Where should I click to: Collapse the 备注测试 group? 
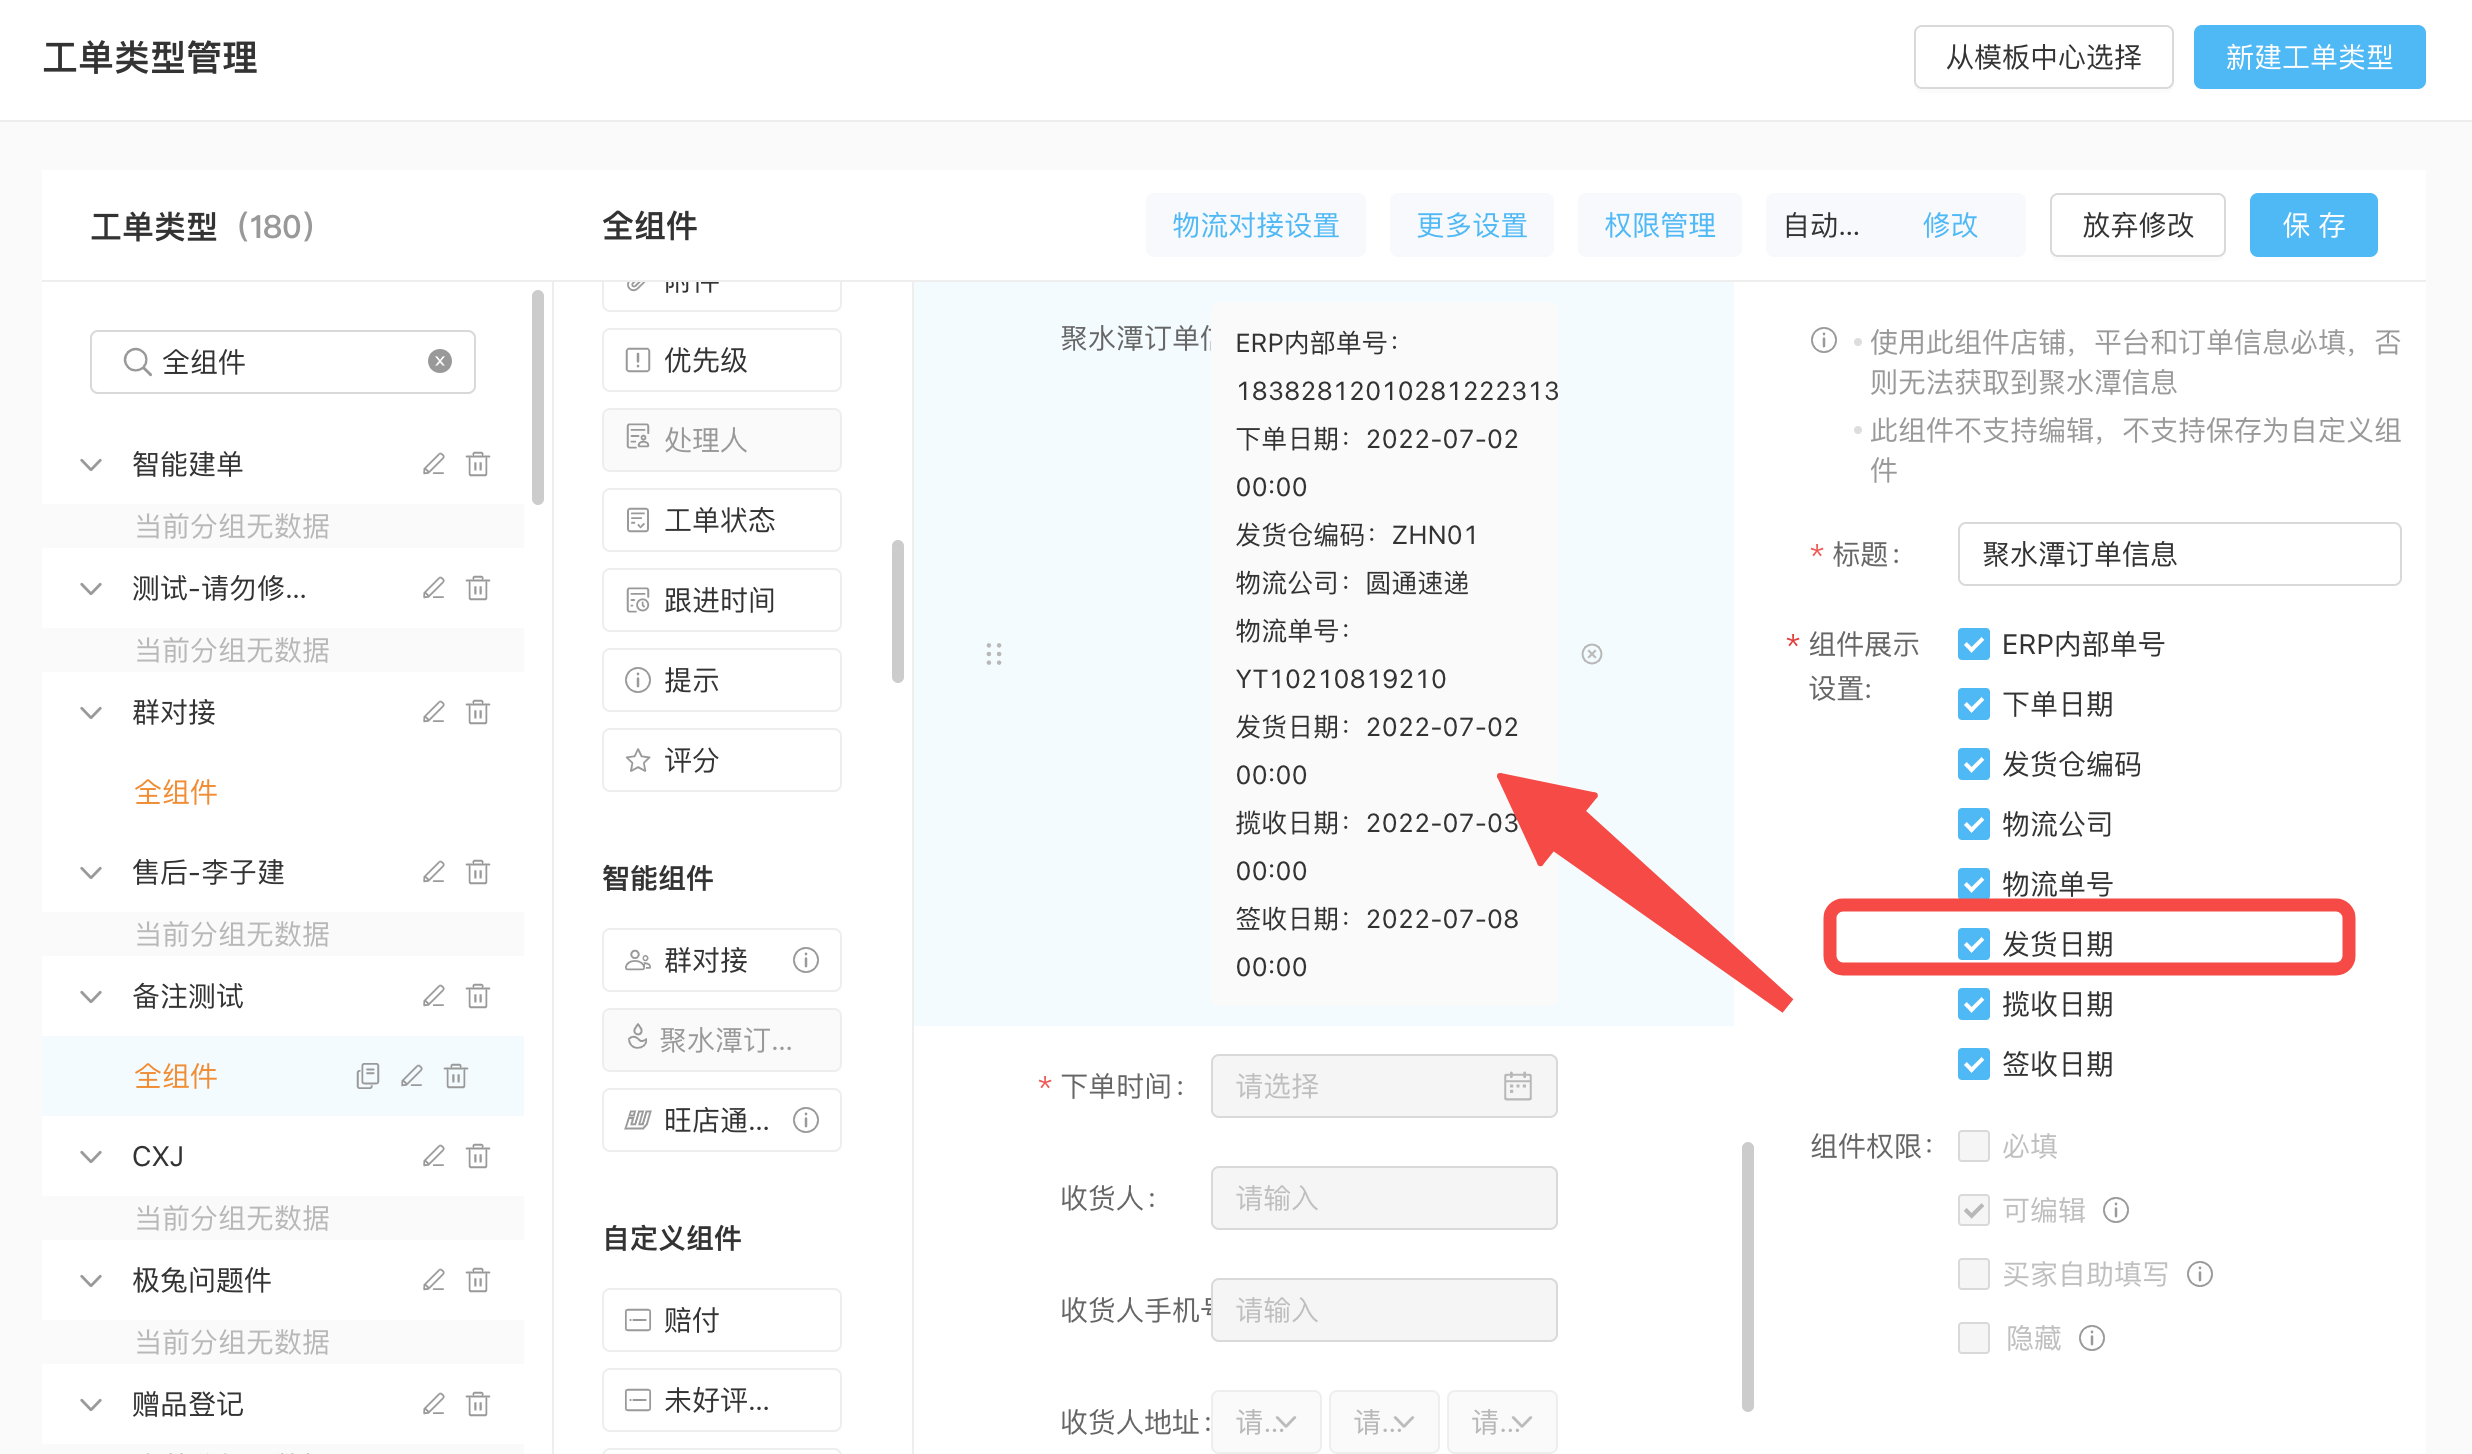coord(91,996)
